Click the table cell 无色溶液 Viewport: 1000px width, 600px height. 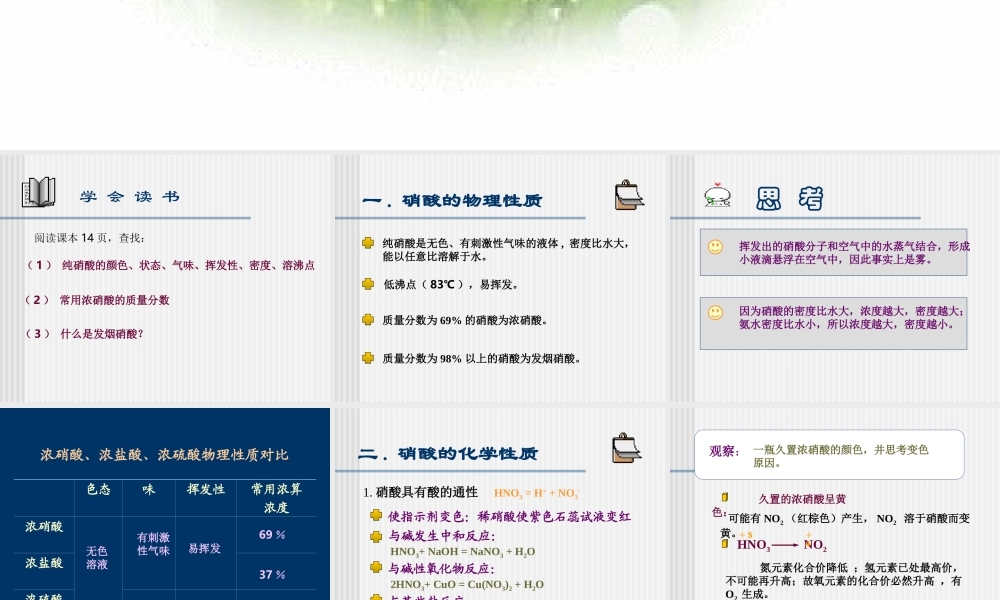[x=97, y=557]
